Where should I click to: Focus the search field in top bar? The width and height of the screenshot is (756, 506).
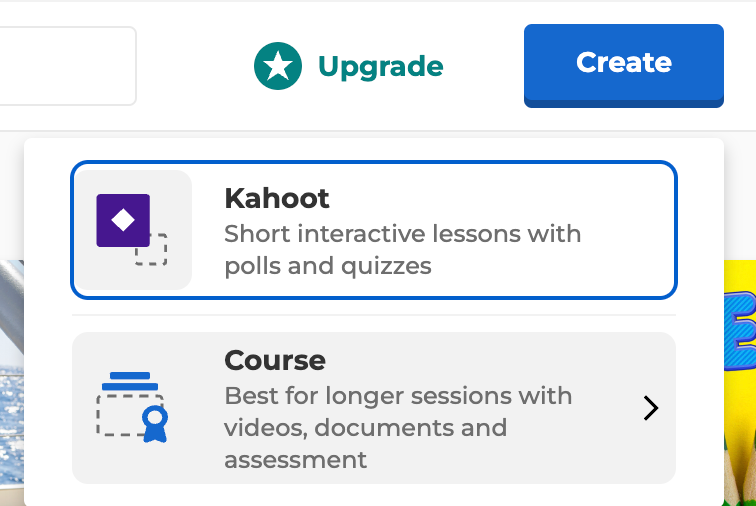tap(66, 66)
